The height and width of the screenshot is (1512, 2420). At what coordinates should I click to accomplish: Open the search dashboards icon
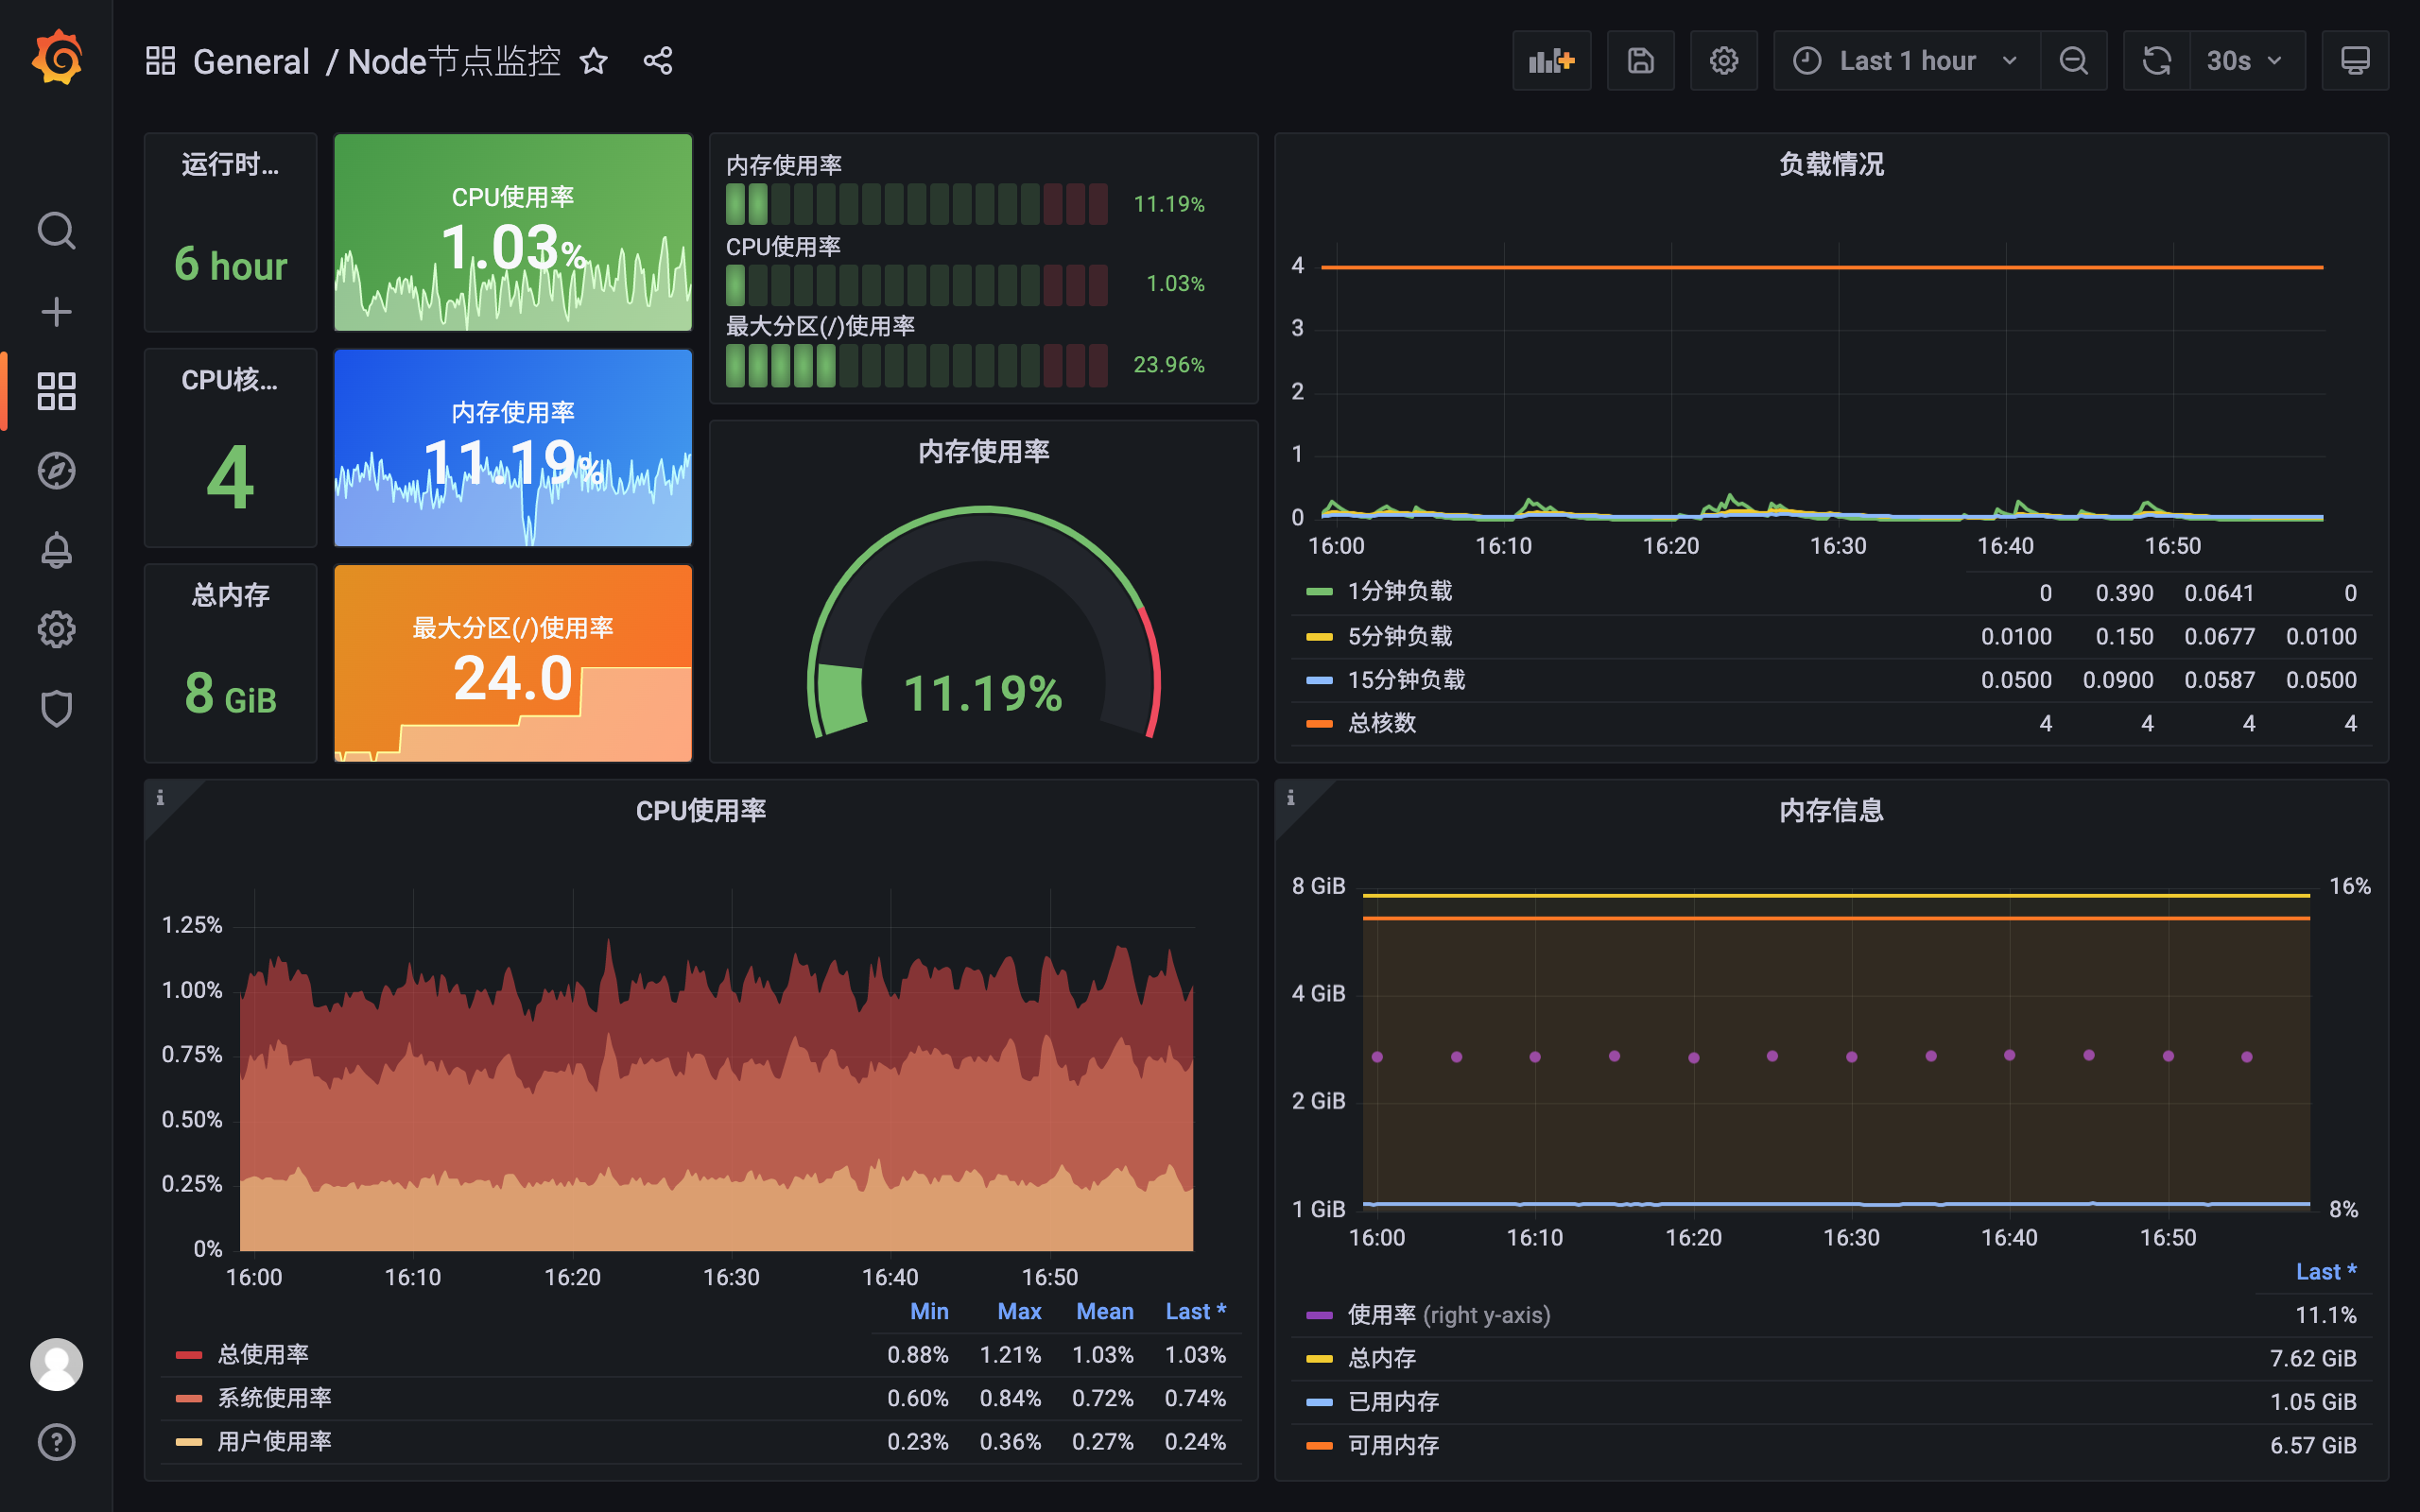(57, 231)
